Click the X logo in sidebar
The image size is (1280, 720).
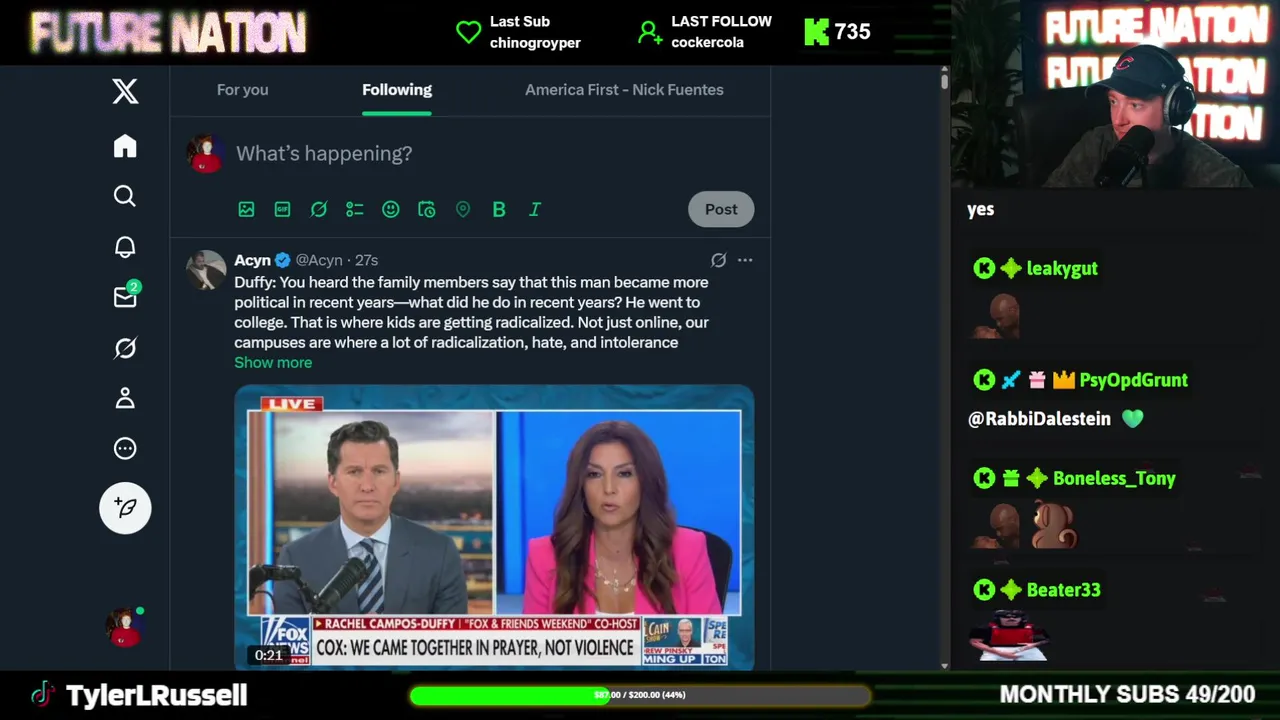pyautogui.click(x=125, y=91)
